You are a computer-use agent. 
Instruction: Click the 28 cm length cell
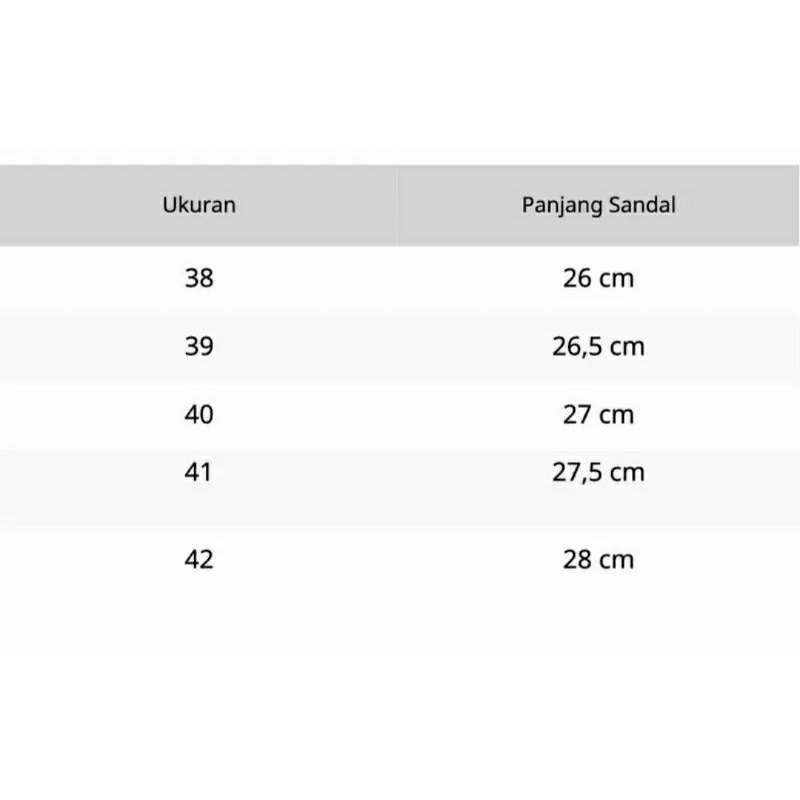click(x=598, y=559)
